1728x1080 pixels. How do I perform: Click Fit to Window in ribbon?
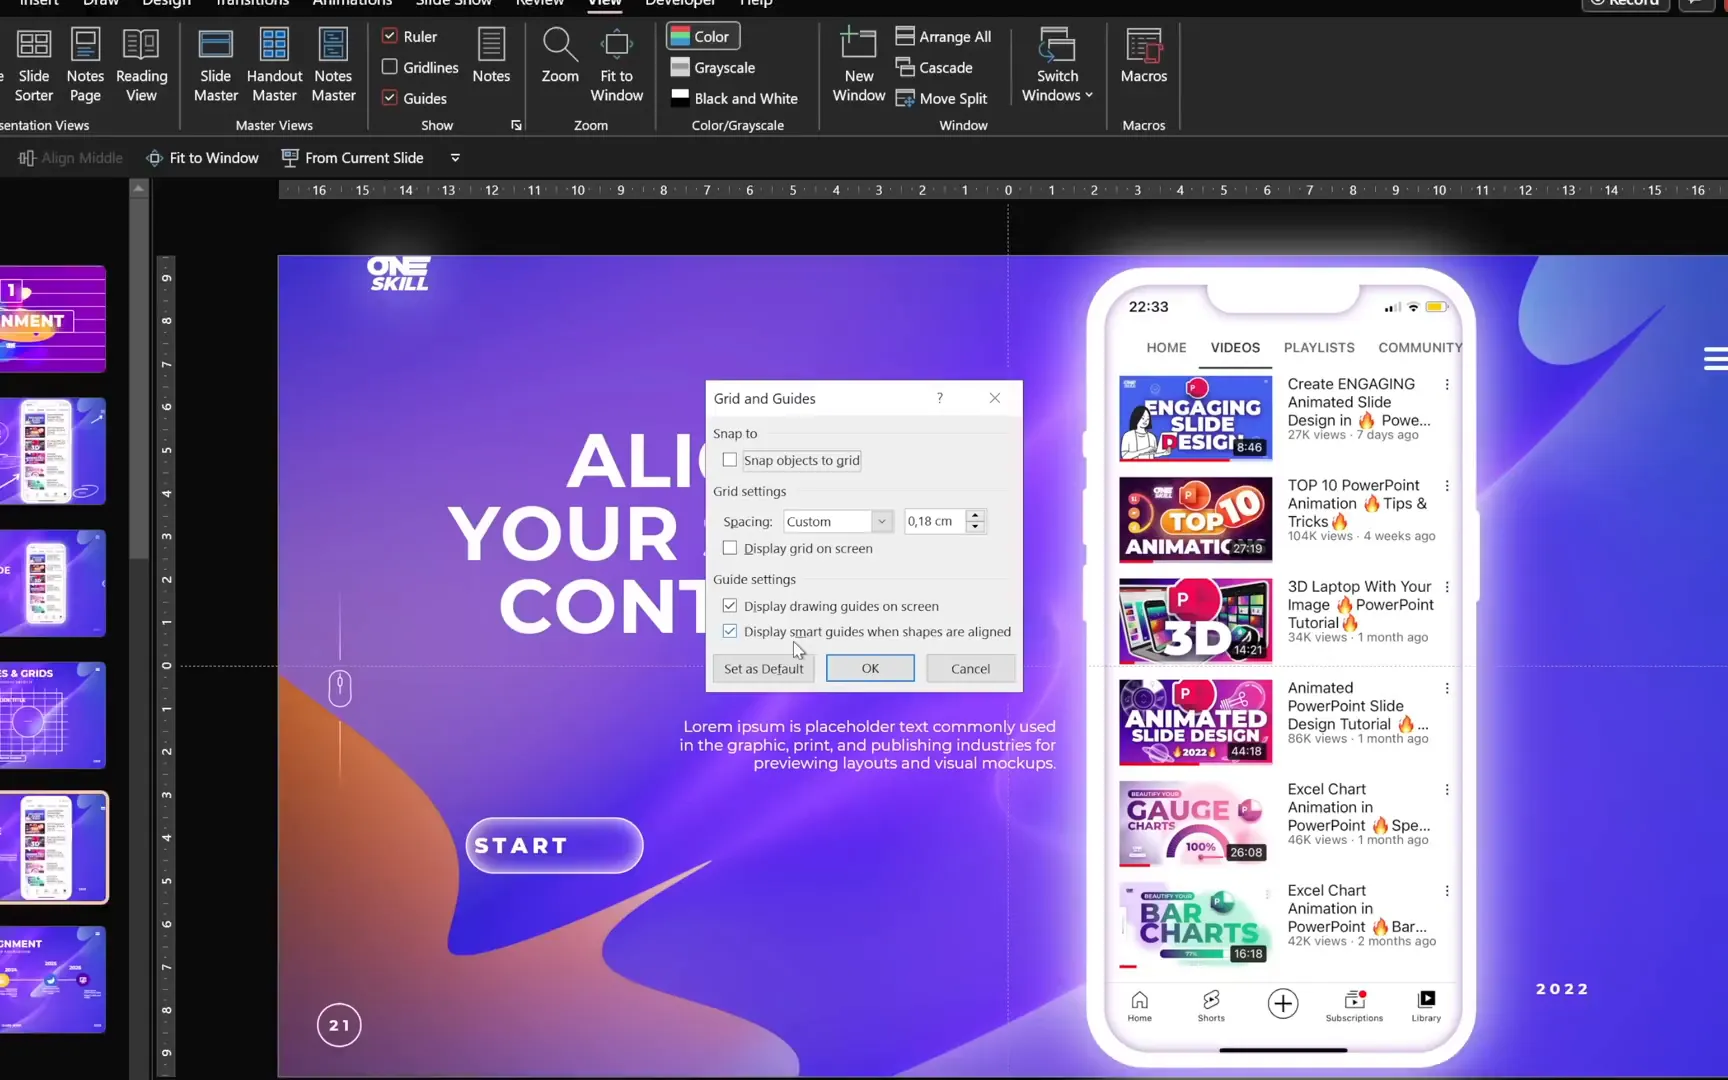[616, 66]
